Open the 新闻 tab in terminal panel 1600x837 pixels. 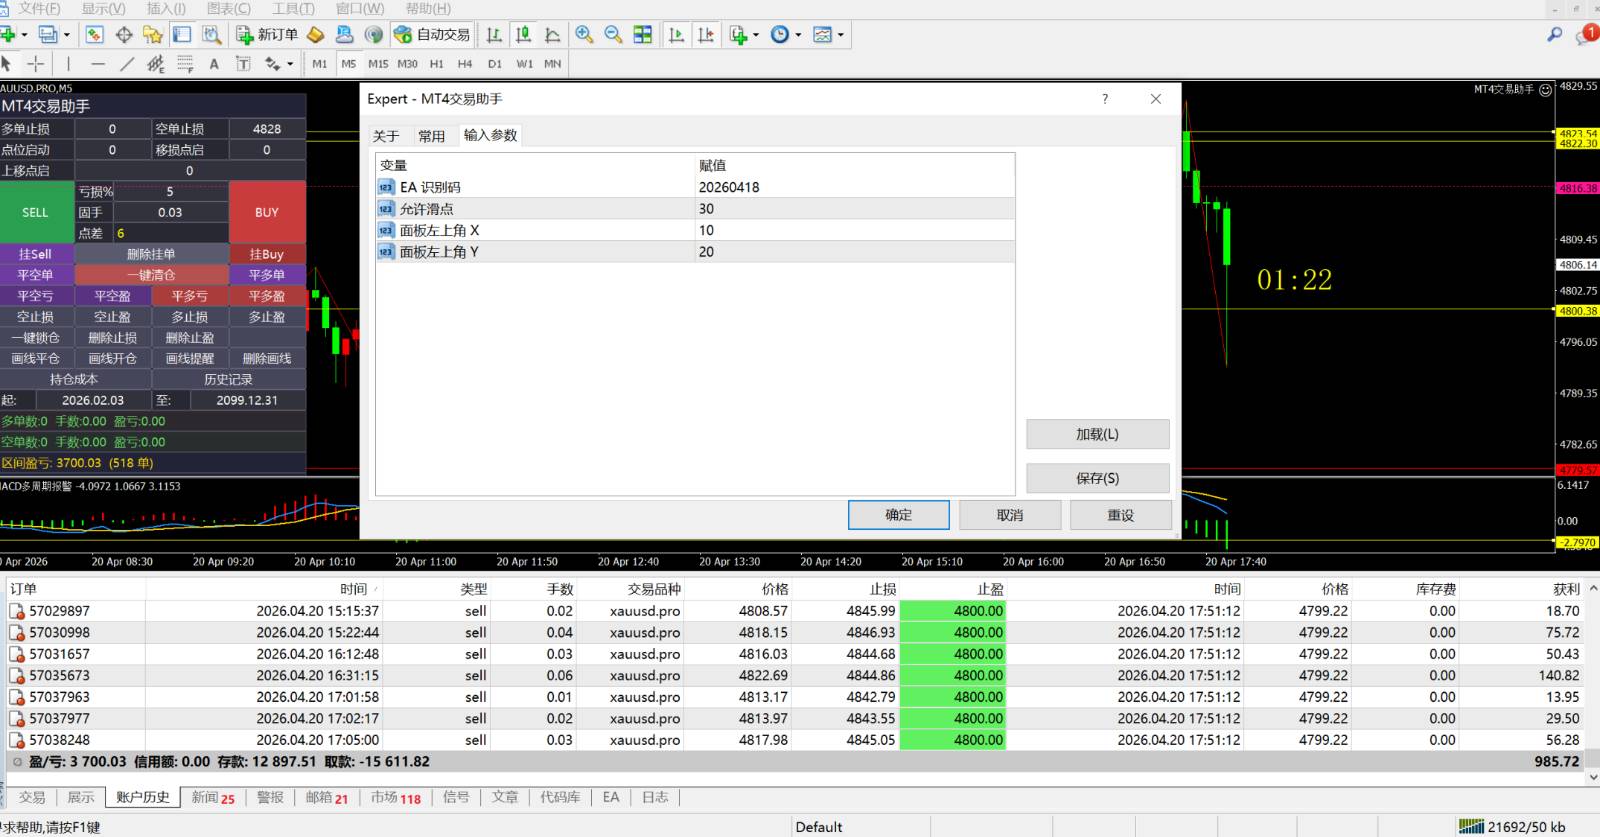pyautogui.click(x=211, y=797)
